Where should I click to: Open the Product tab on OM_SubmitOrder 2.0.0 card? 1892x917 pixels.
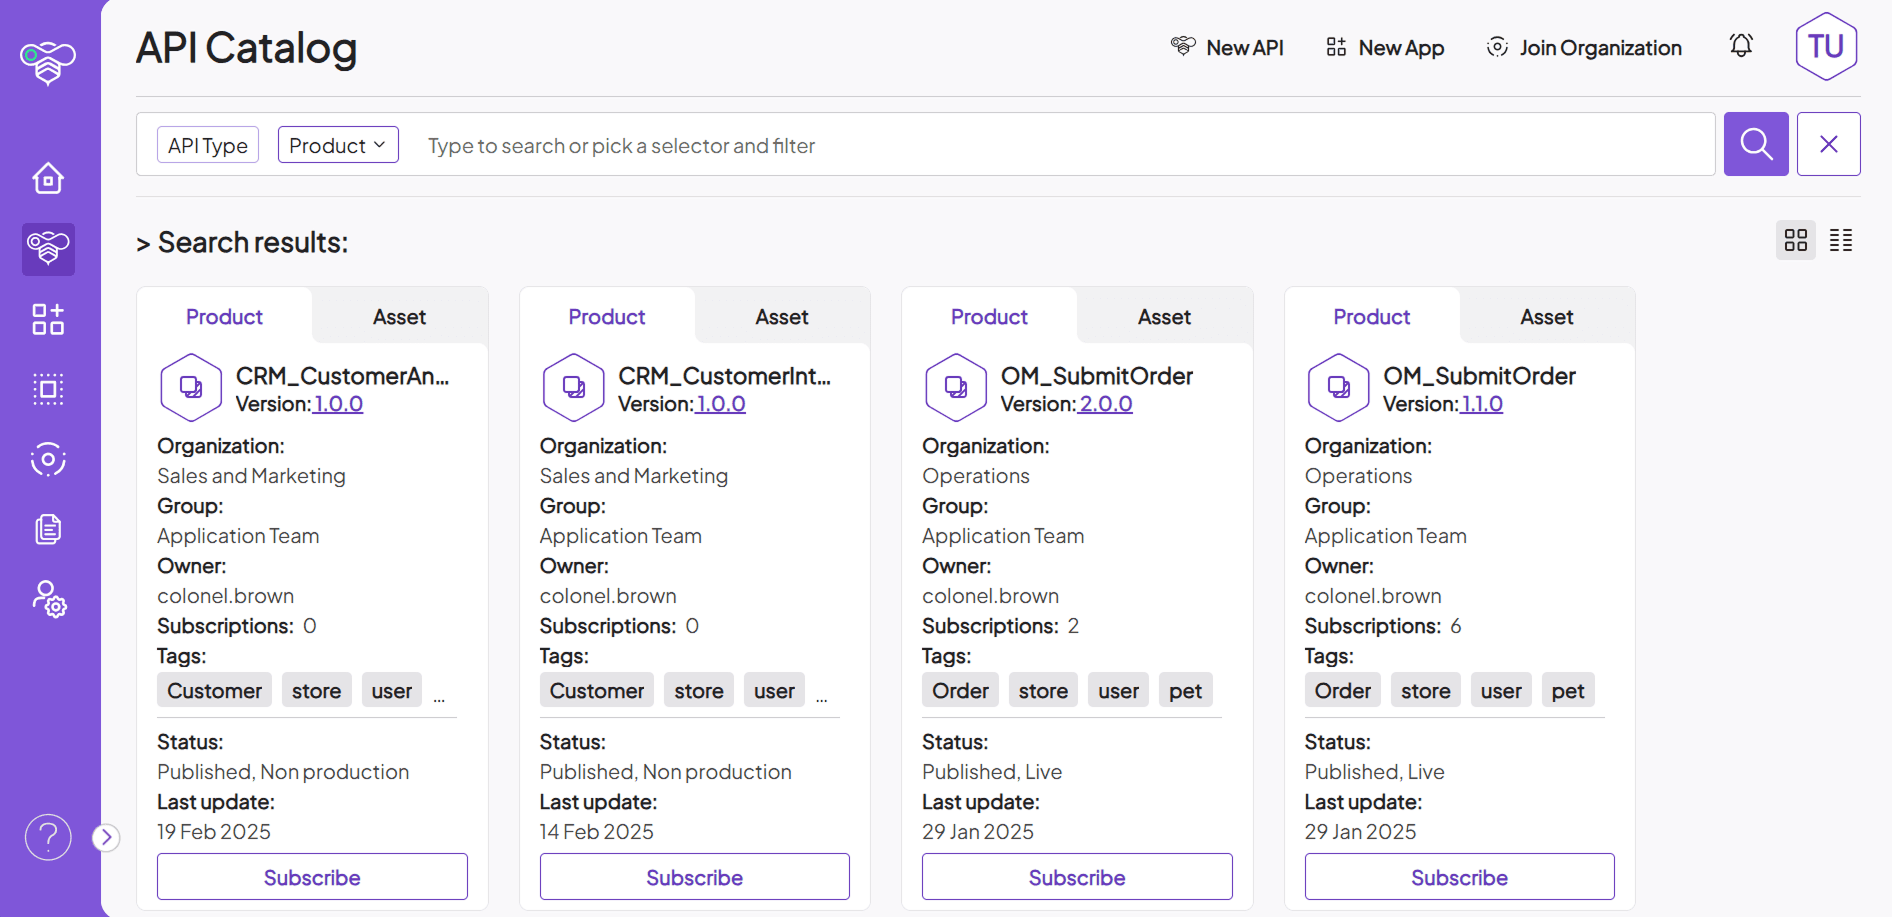988,316
